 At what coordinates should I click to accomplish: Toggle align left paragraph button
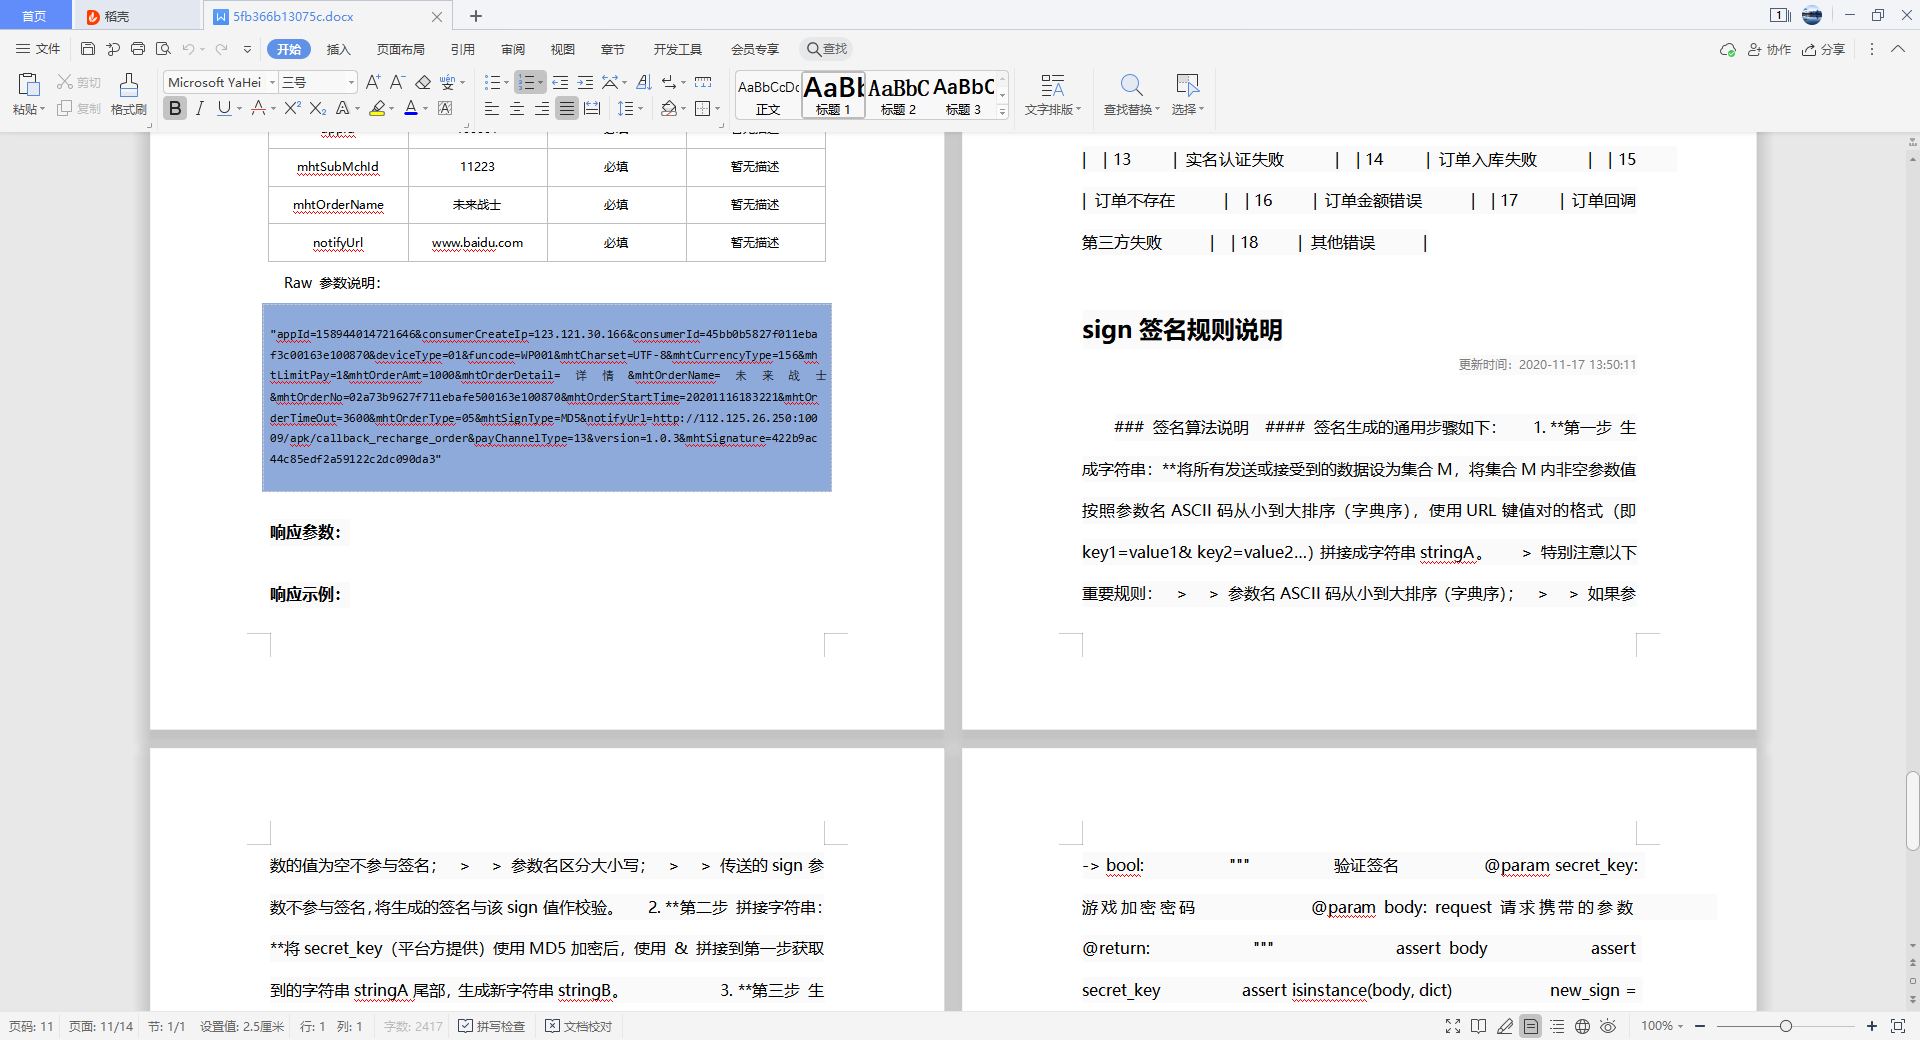[x=491, y=108]
